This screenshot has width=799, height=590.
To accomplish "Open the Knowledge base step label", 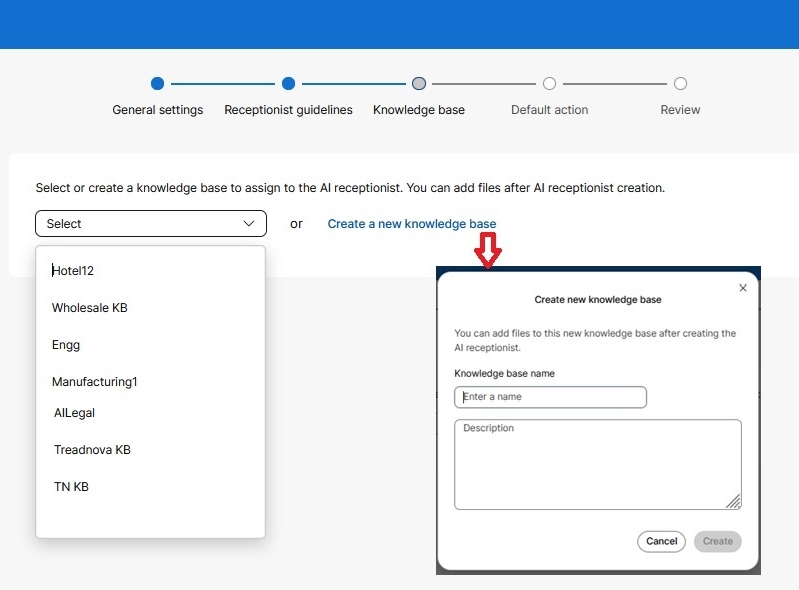I will click(419, 110).
